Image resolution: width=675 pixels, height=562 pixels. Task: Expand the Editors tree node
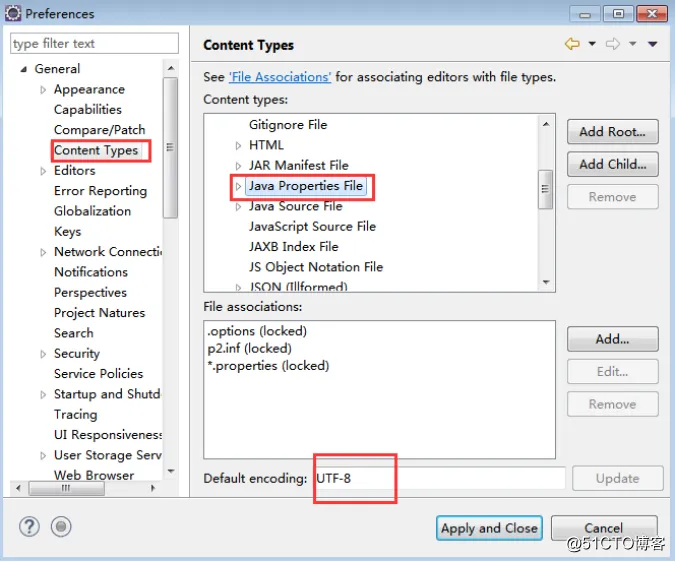click(43, 171)
